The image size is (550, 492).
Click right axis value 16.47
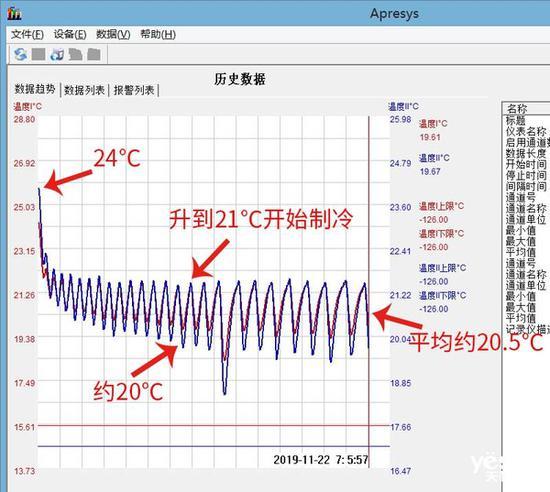tap(400, 471)
